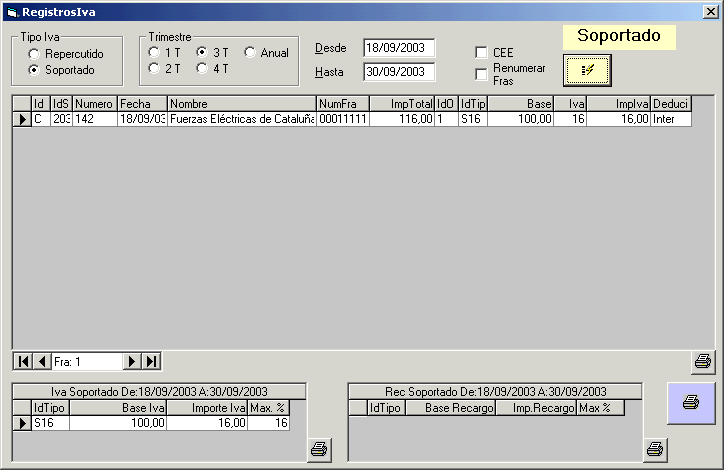Click the Desde date field
This screenshot has height=470, width=724.
[399, 48]
